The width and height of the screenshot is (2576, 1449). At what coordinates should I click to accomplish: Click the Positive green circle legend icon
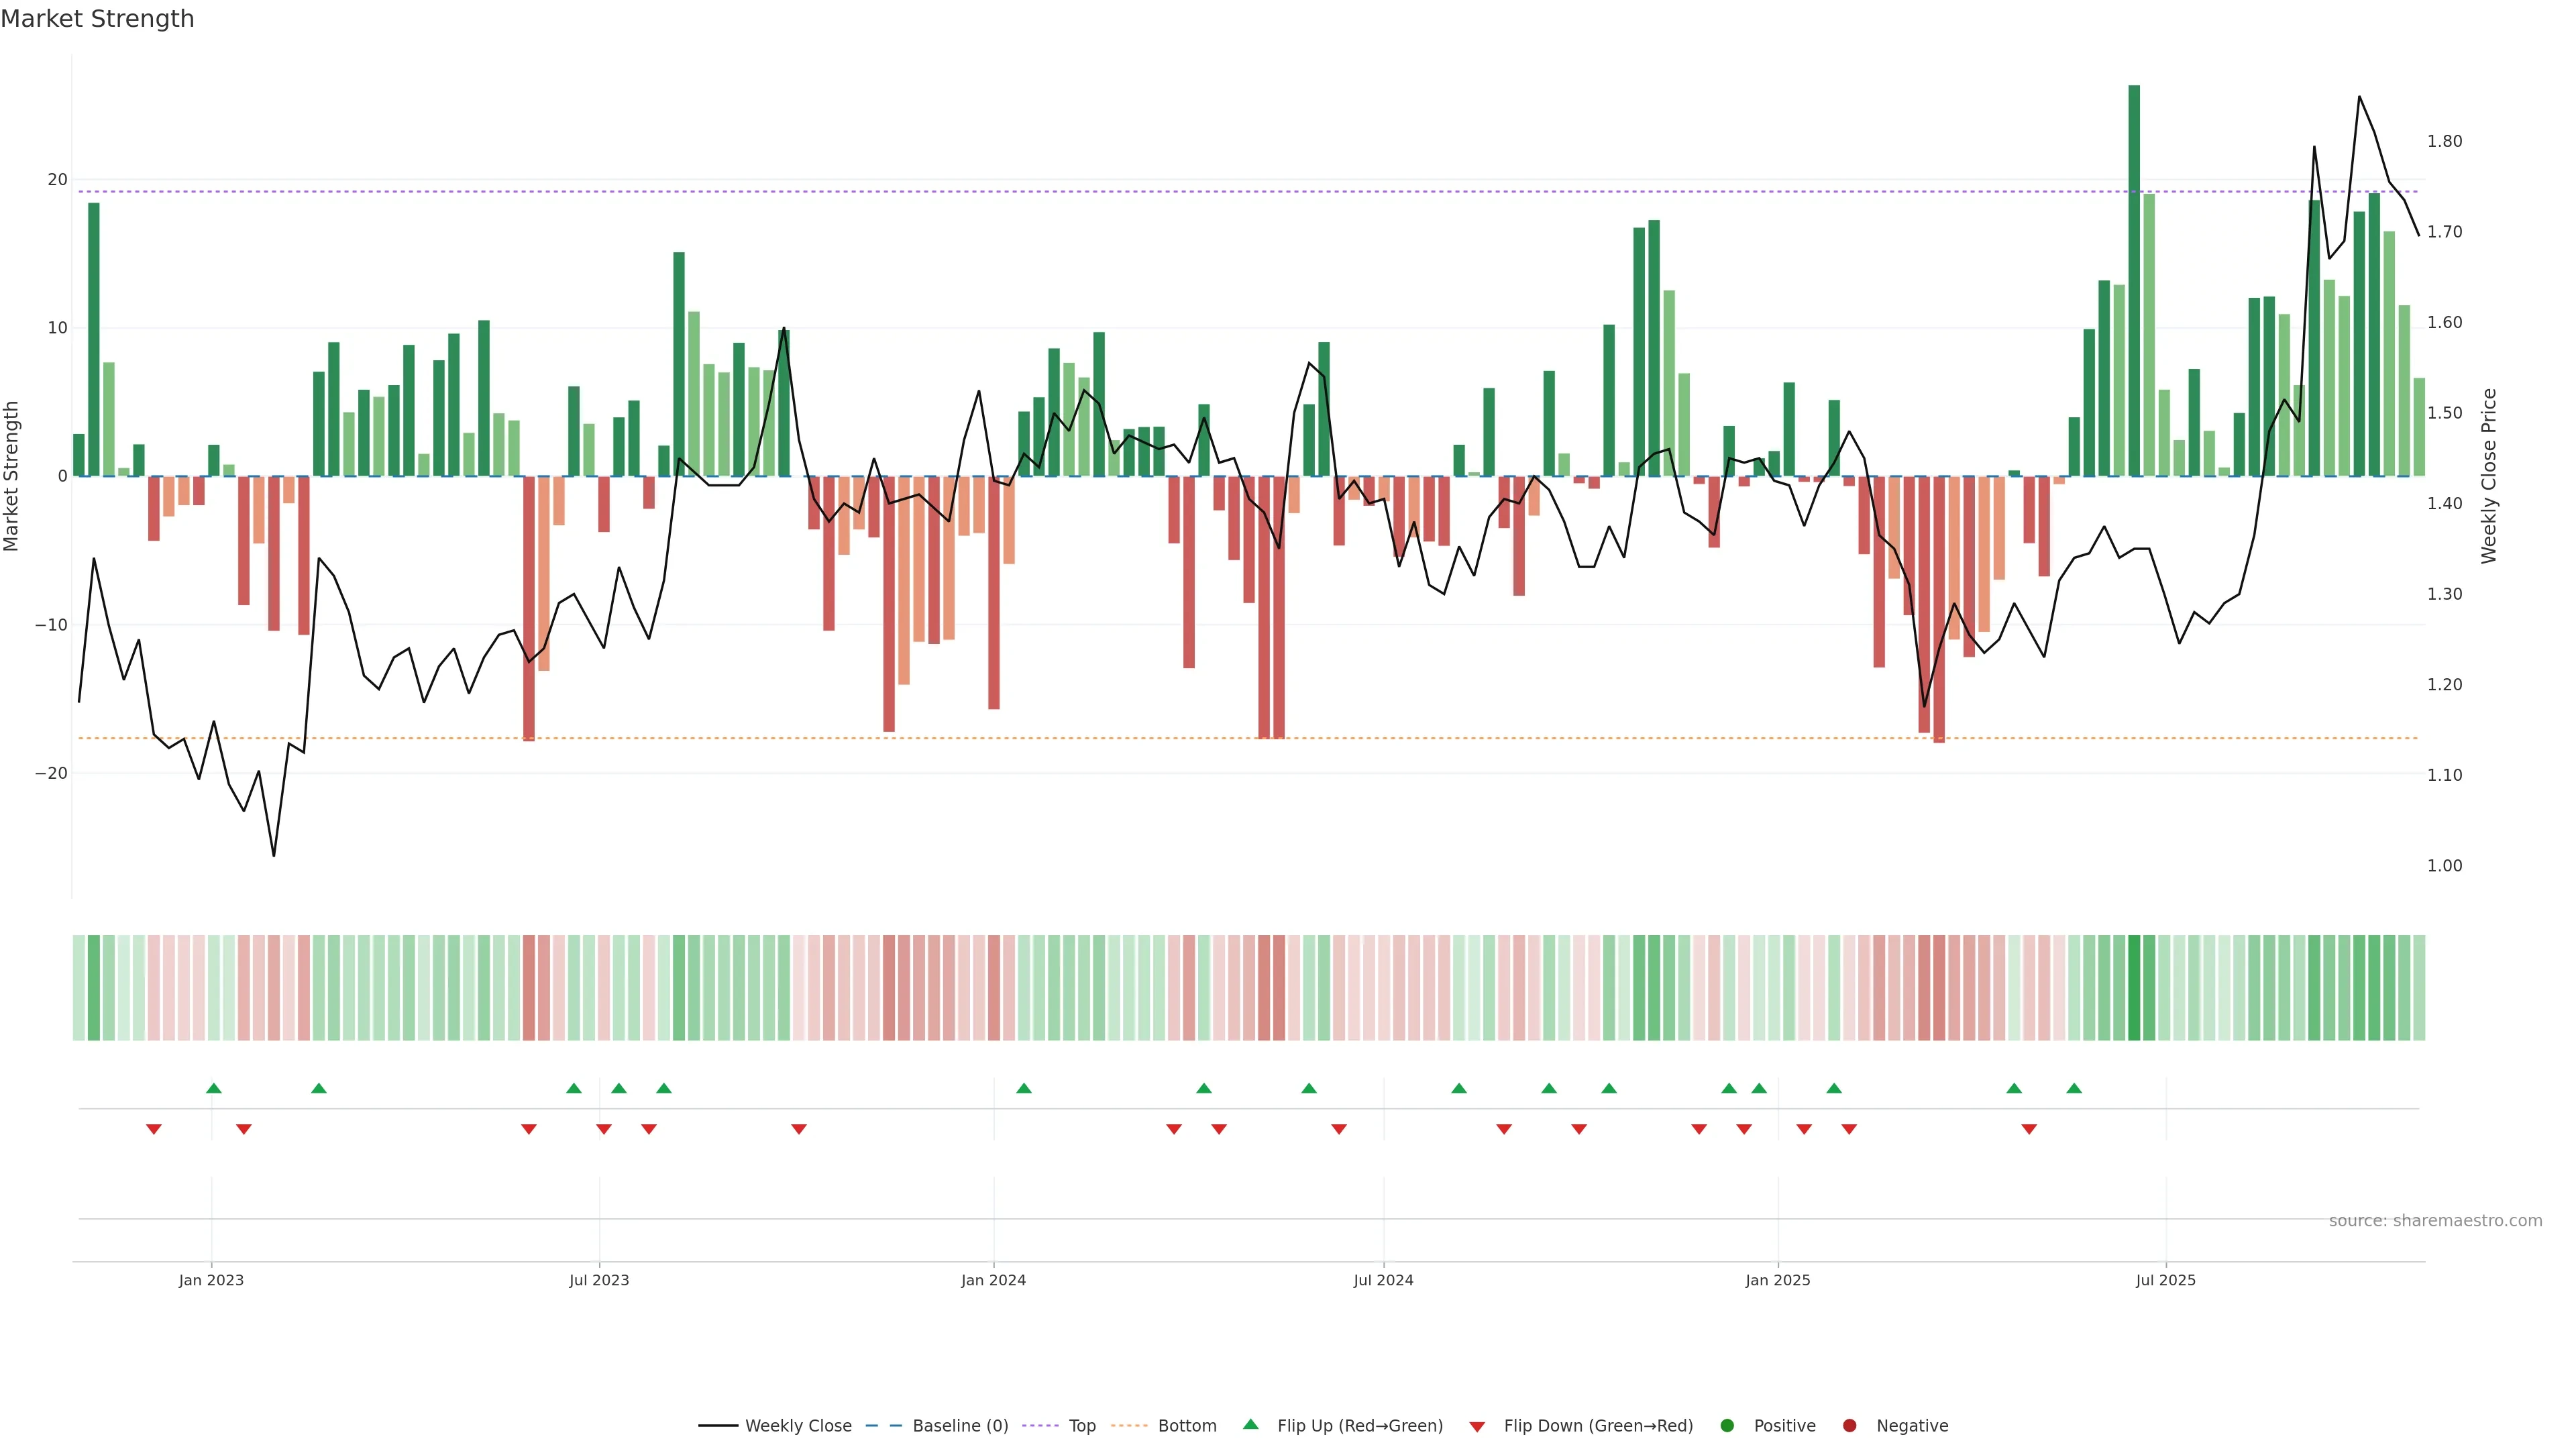point(1727,1426)
